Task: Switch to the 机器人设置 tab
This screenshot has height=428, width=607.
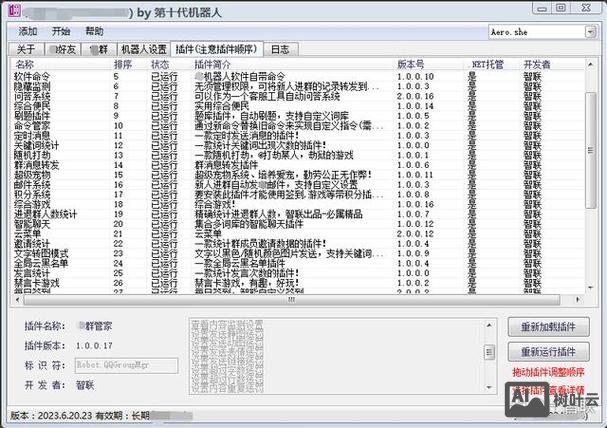Action: pos(144,50)
